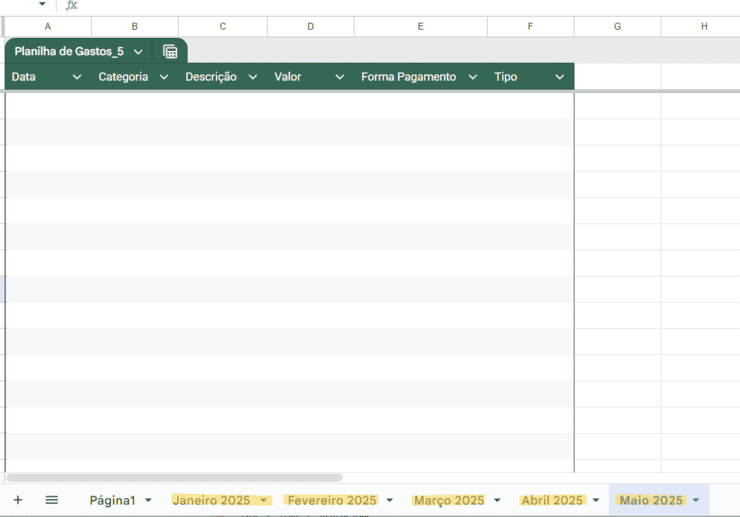This screenshot has height=517, width=740.
Task: Select column G header
Action: click(617, 26)
